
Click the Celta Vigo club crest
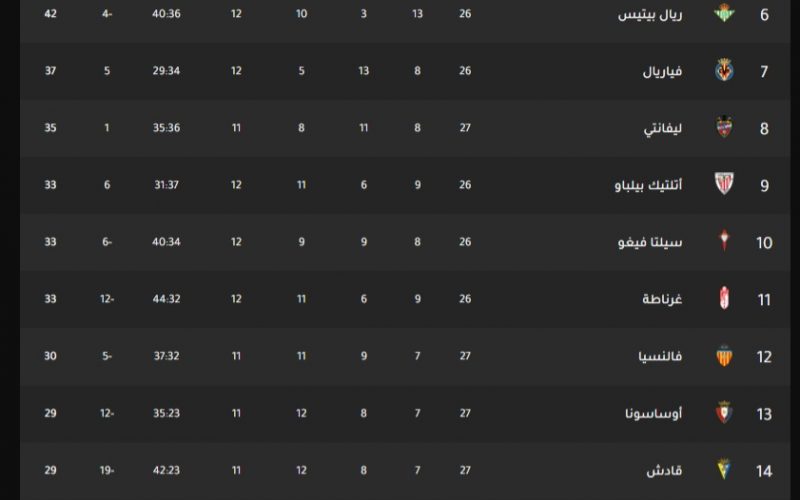click(724, 241)
